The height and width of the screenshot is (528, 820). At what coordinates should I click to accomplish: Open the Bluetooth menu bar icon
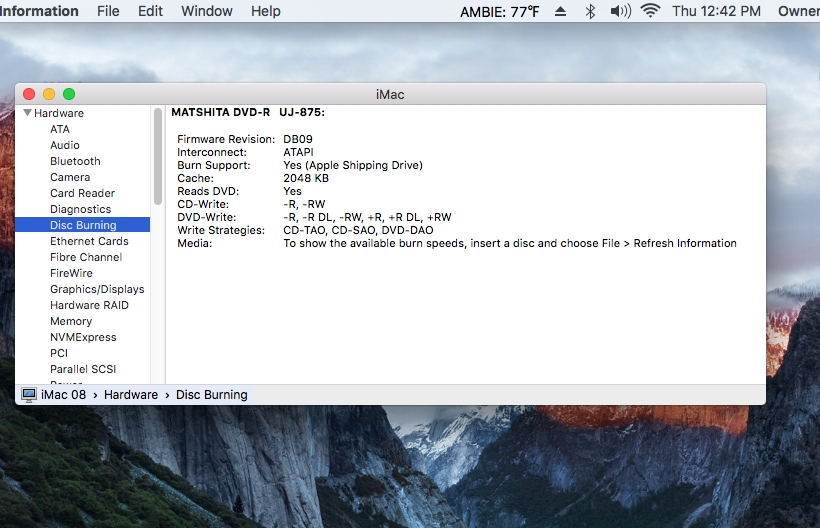click(590, 12)
